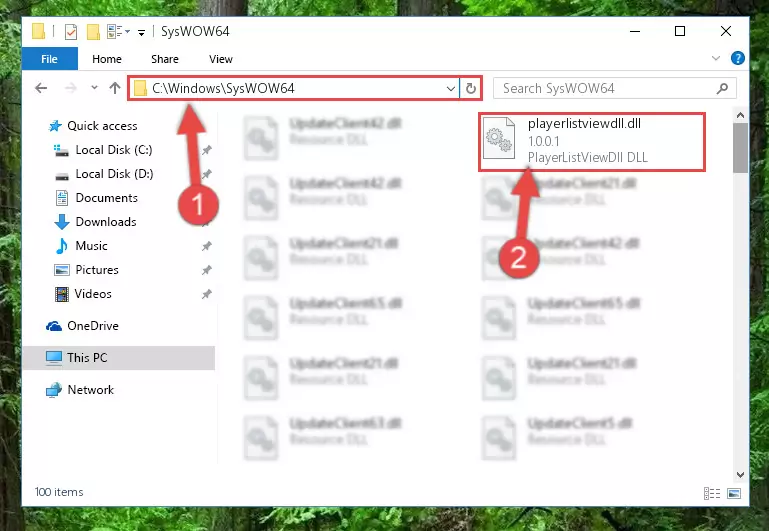Click the vertical scrollbar thumb
The image size is (769, 531).
coord(741,148)
